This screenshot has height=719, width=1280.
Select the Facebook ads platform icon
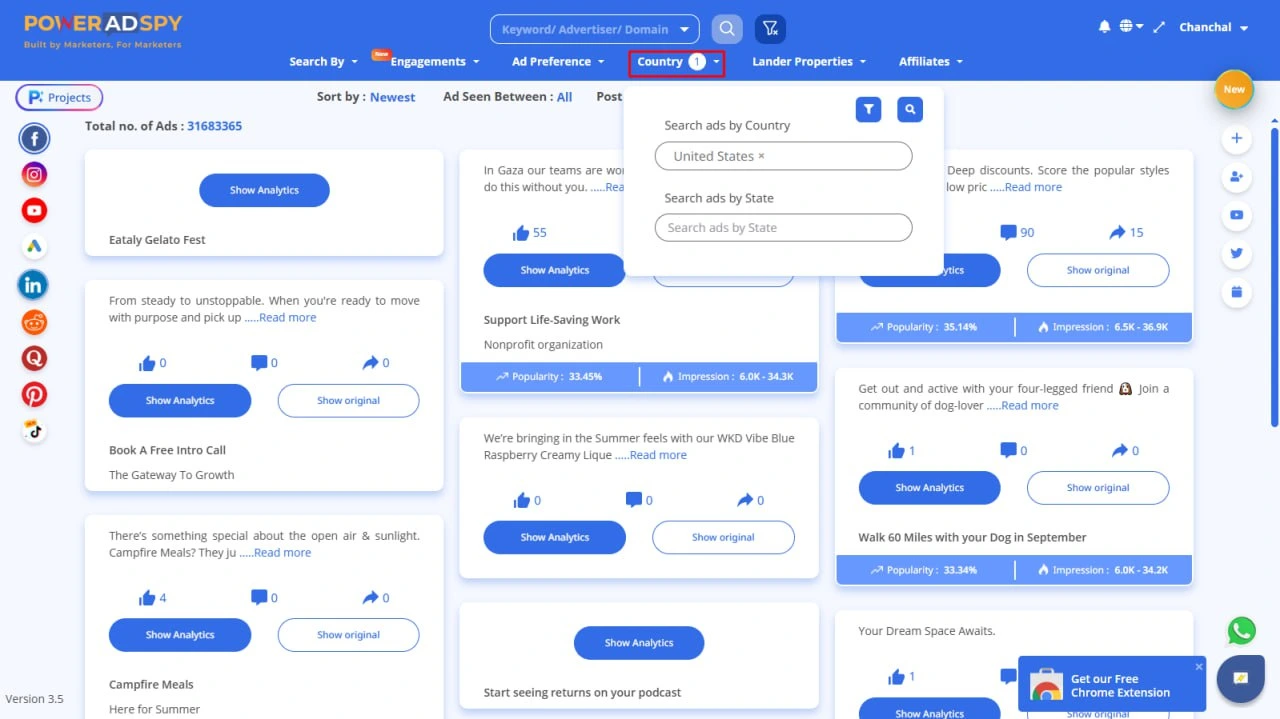[34, 139]
